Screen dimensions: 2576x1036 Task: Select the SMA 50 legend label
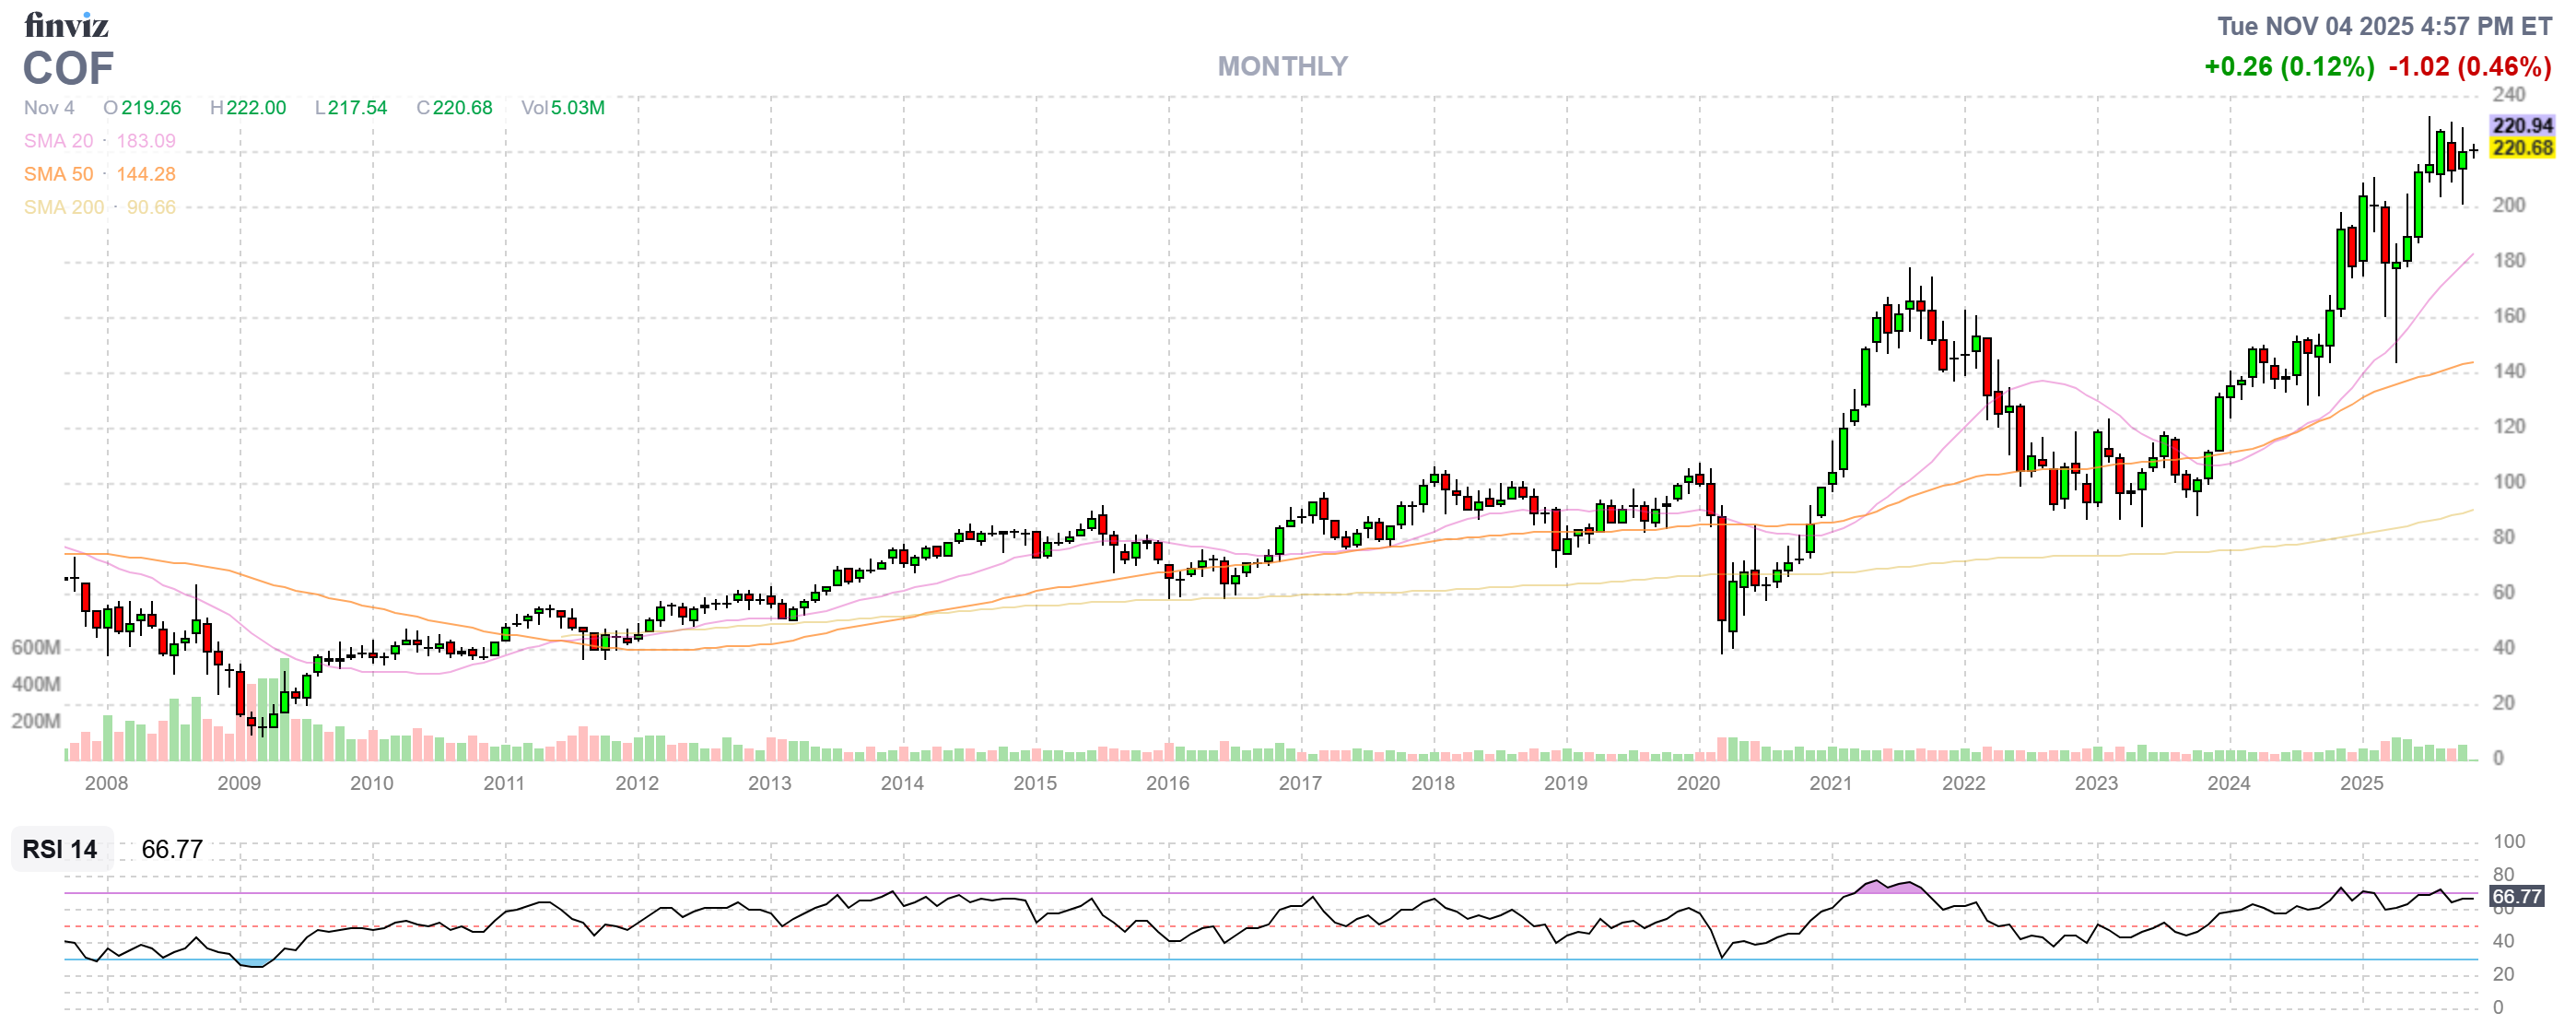[58, 174]
